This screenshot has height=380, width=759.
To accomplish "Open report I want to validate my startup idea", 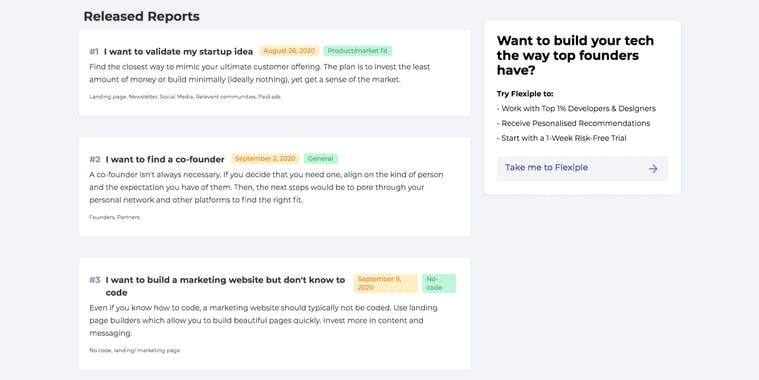I will click(x=178, y=51).
